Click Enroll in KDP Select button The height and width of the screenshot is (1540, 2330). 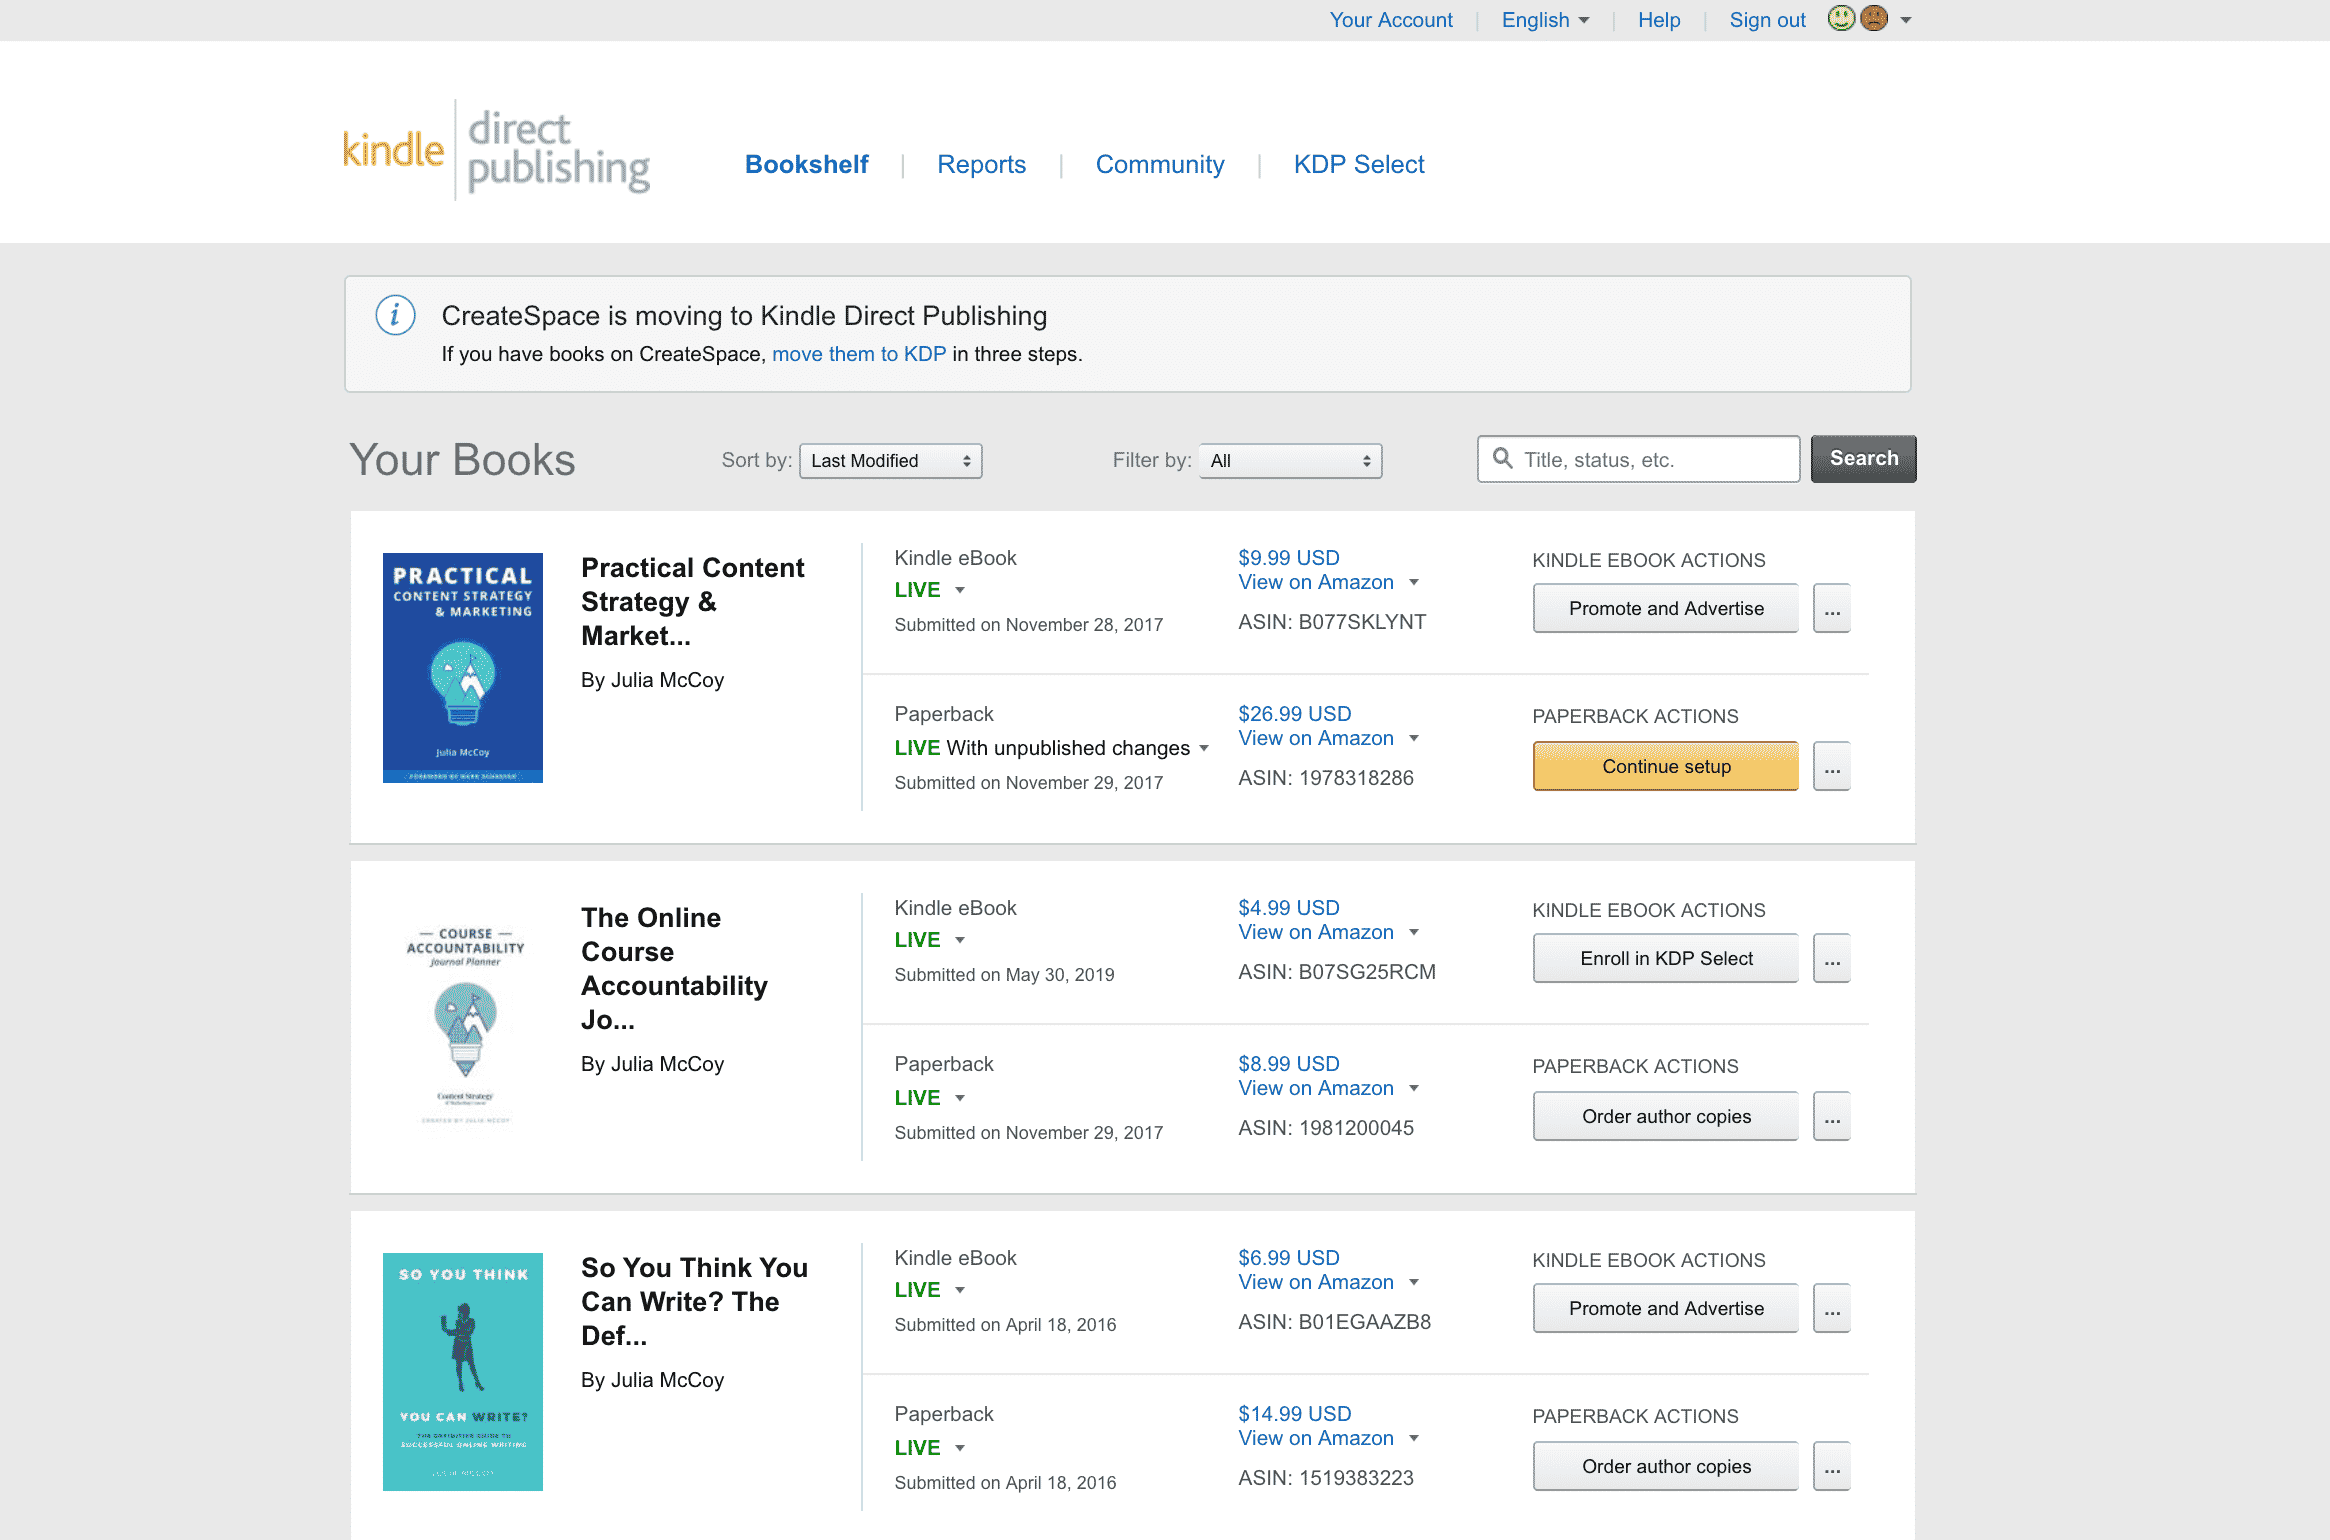[1666, 959]
